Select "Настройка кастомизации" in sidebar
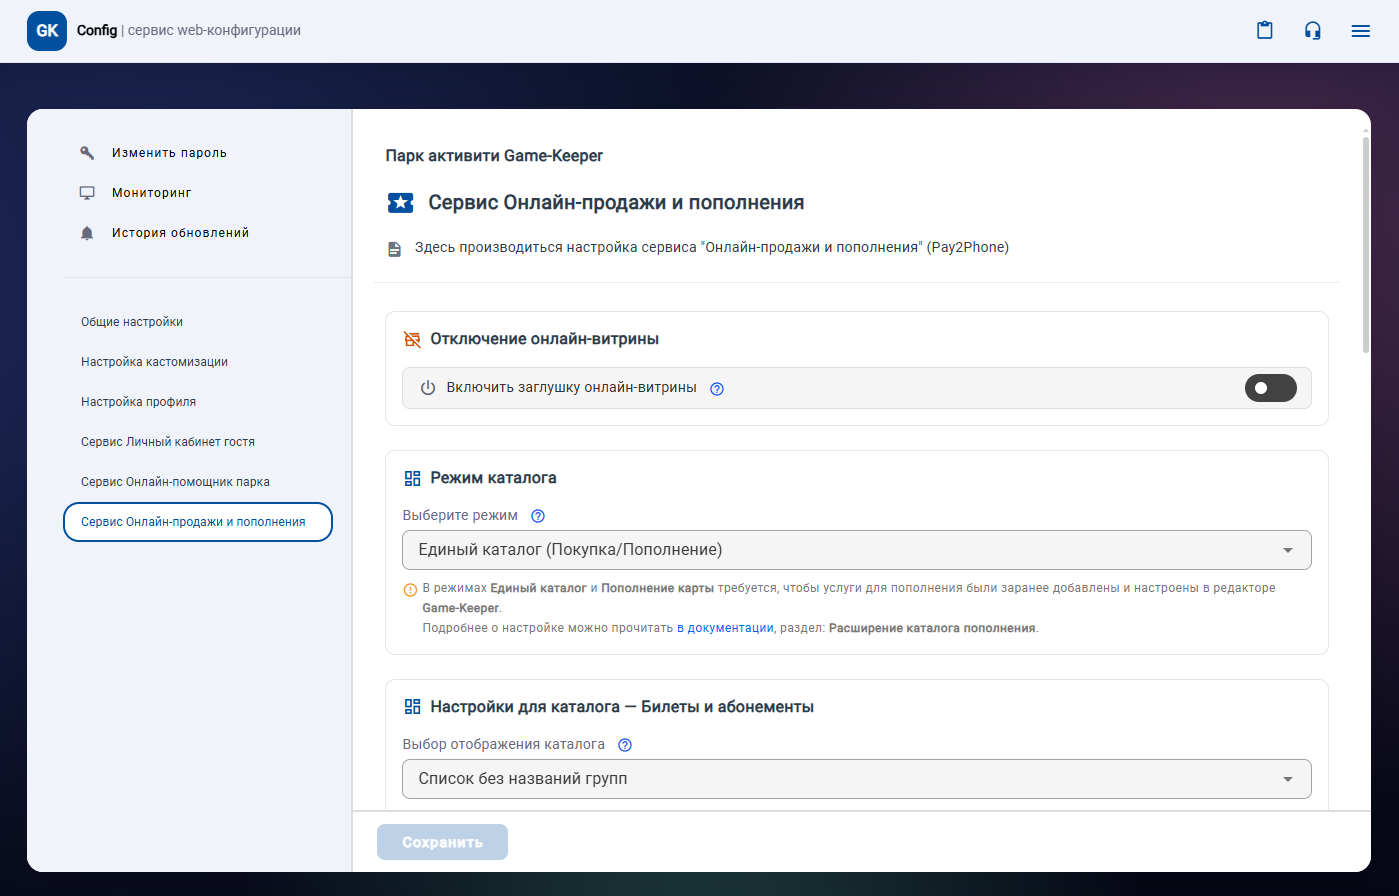The width and height of the screenshot is (1399, 896). (x=154, y=362)
